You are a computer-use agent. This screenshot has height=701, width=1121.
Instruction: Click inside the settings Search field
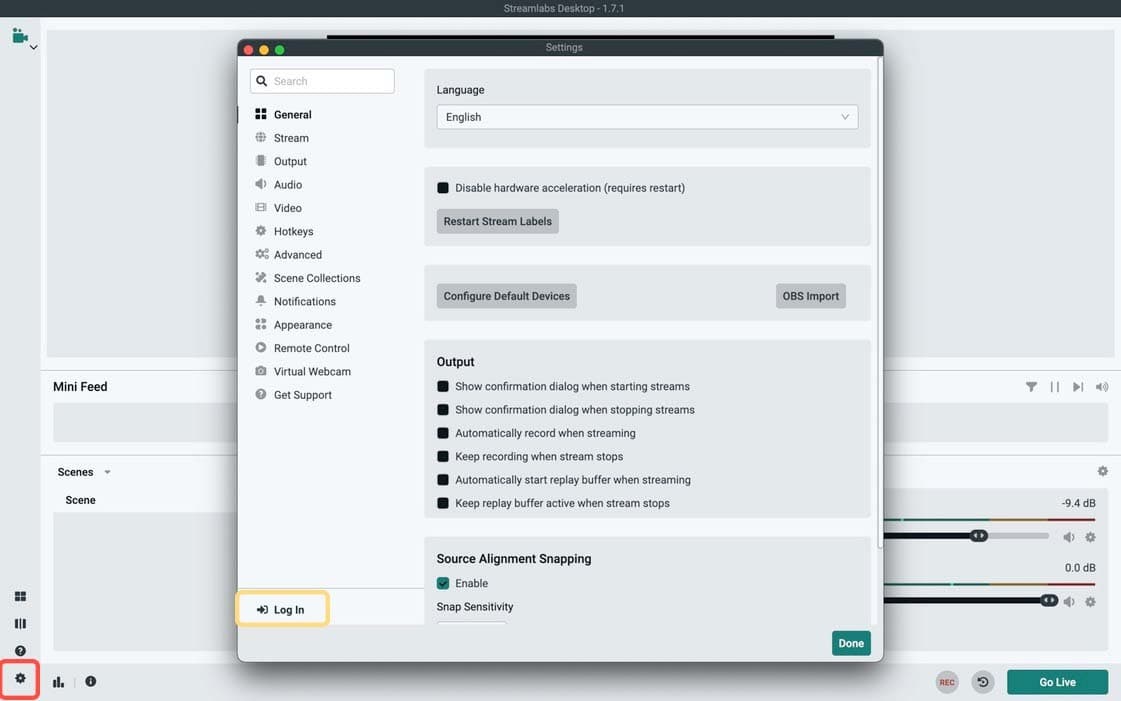322,80
